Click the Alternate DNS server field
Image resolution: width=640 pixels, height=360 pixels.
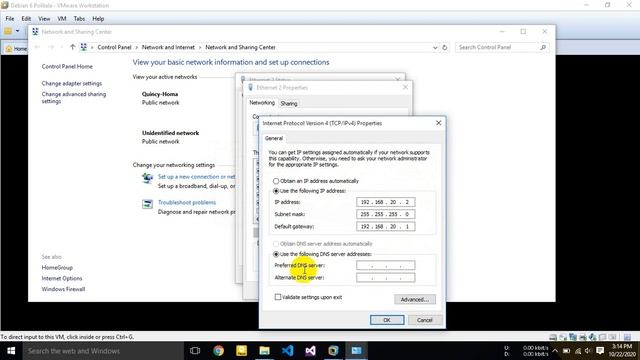(x=385, y=278)
